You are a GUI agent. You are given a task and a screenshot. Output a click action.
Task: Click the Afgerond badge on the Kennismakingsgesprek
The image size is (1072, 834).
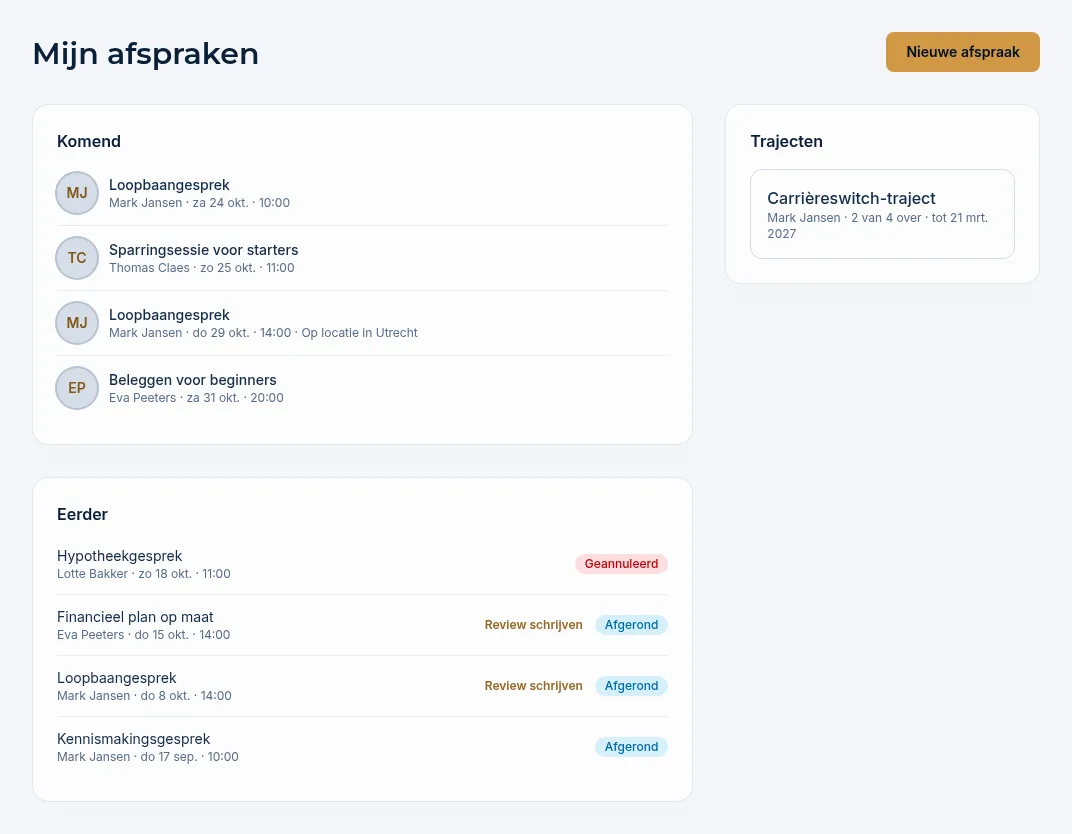(x=631, y=747)
